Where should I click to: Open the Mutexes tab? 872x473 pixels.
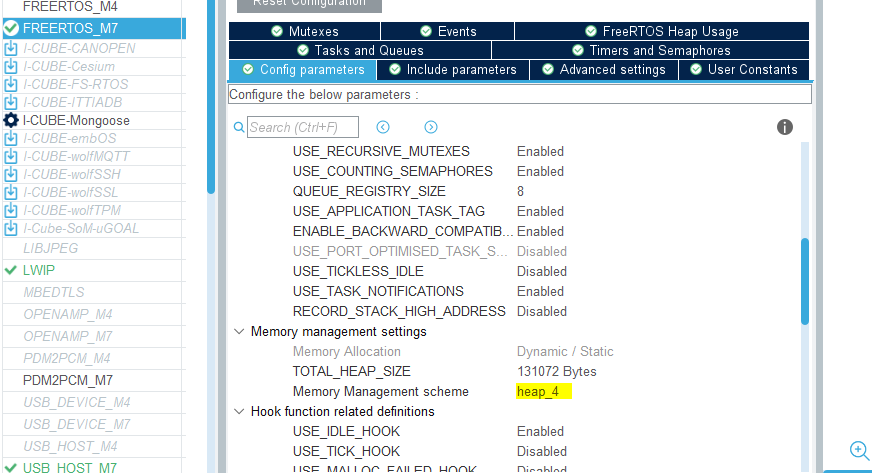(x=304, y=31)
